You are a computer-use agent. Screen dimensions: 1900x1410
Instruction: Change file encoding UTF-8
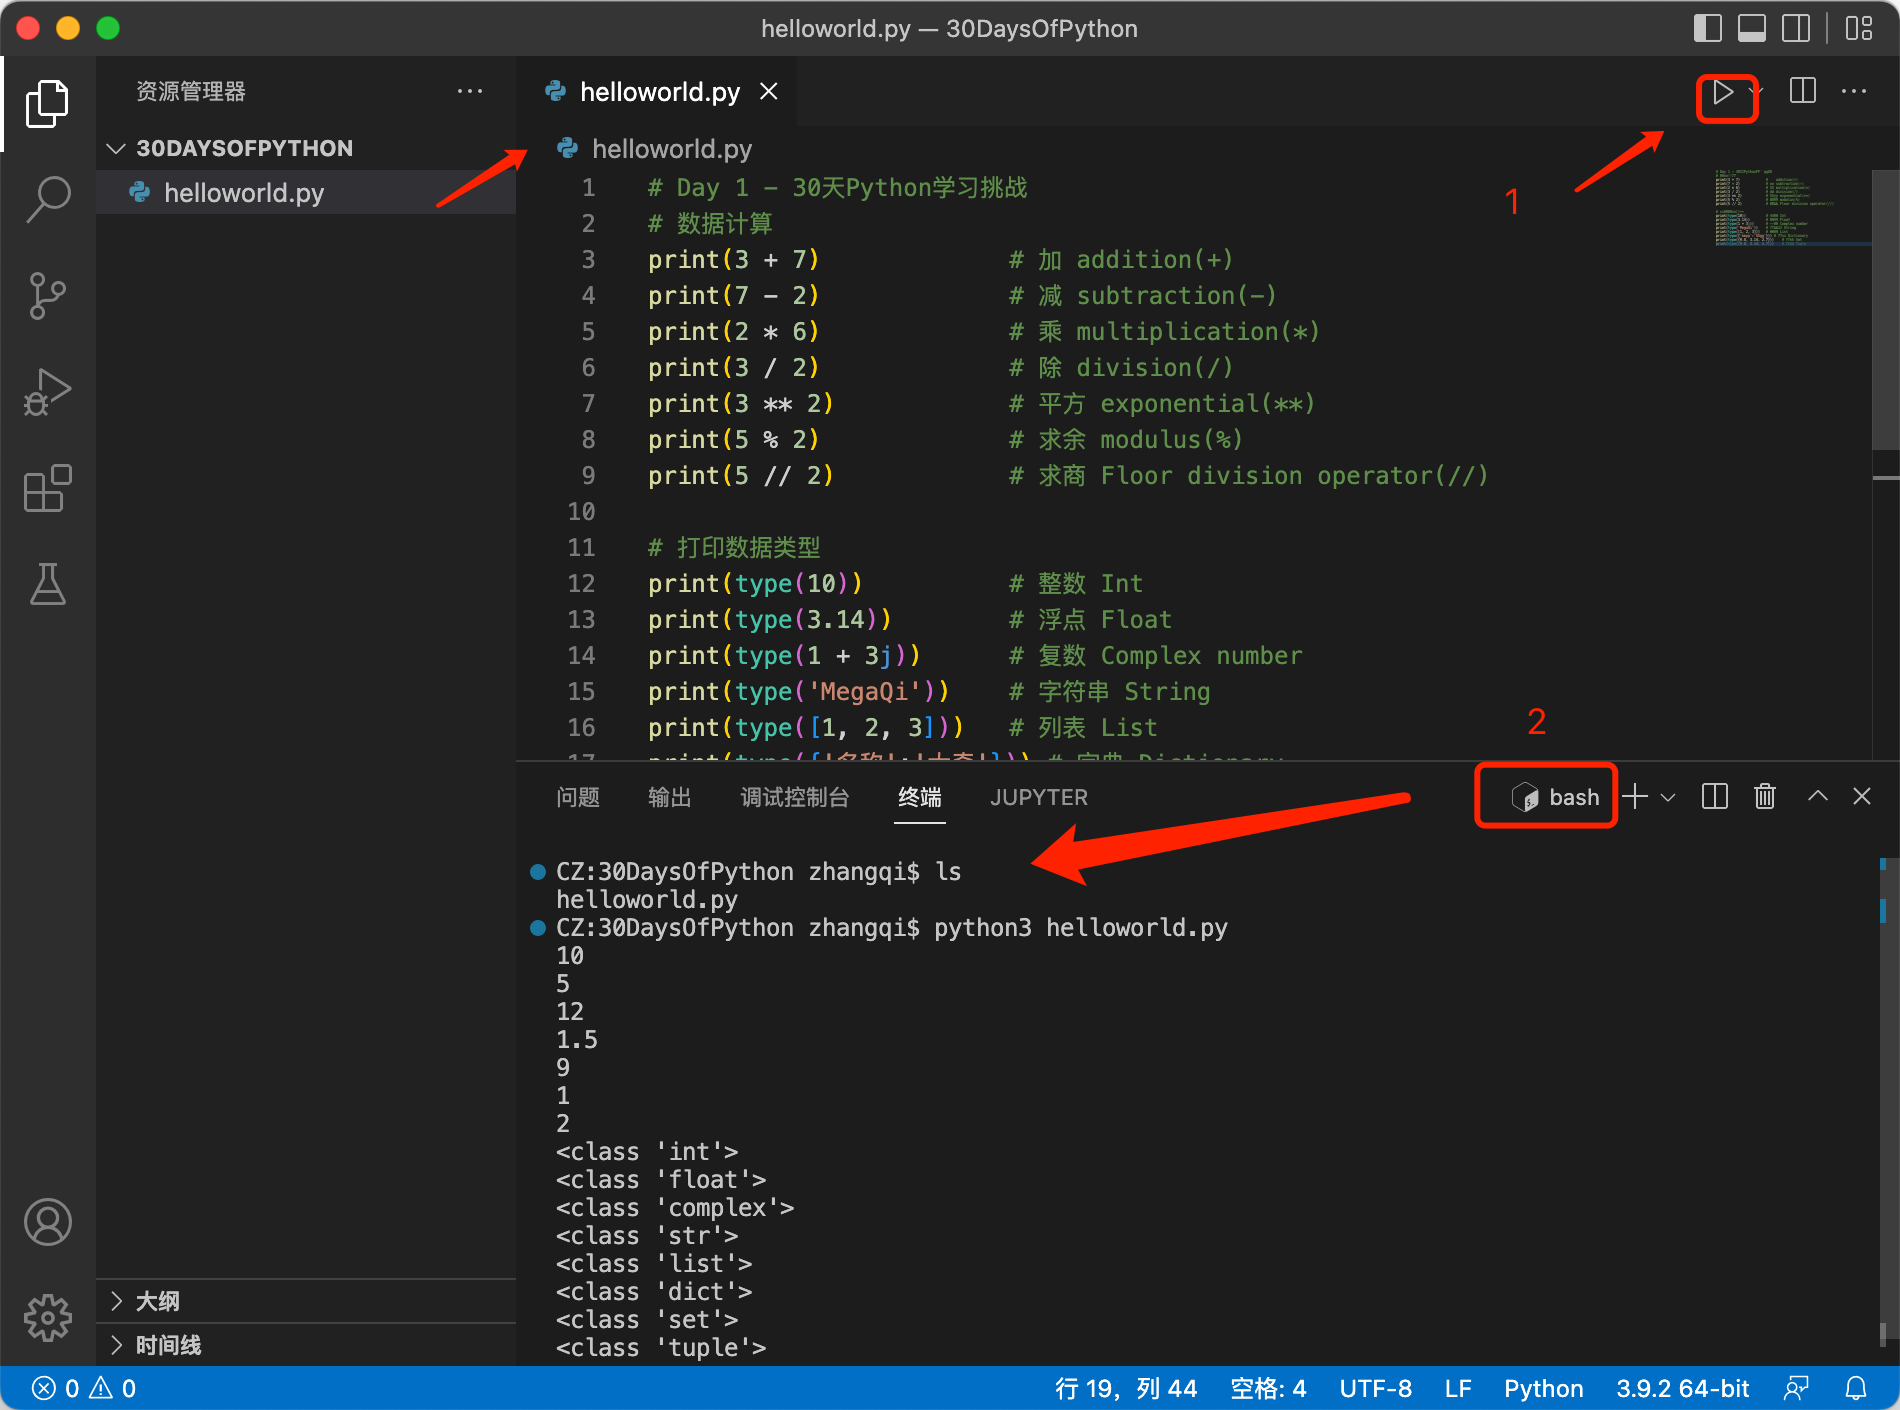click(1376, 1388)
